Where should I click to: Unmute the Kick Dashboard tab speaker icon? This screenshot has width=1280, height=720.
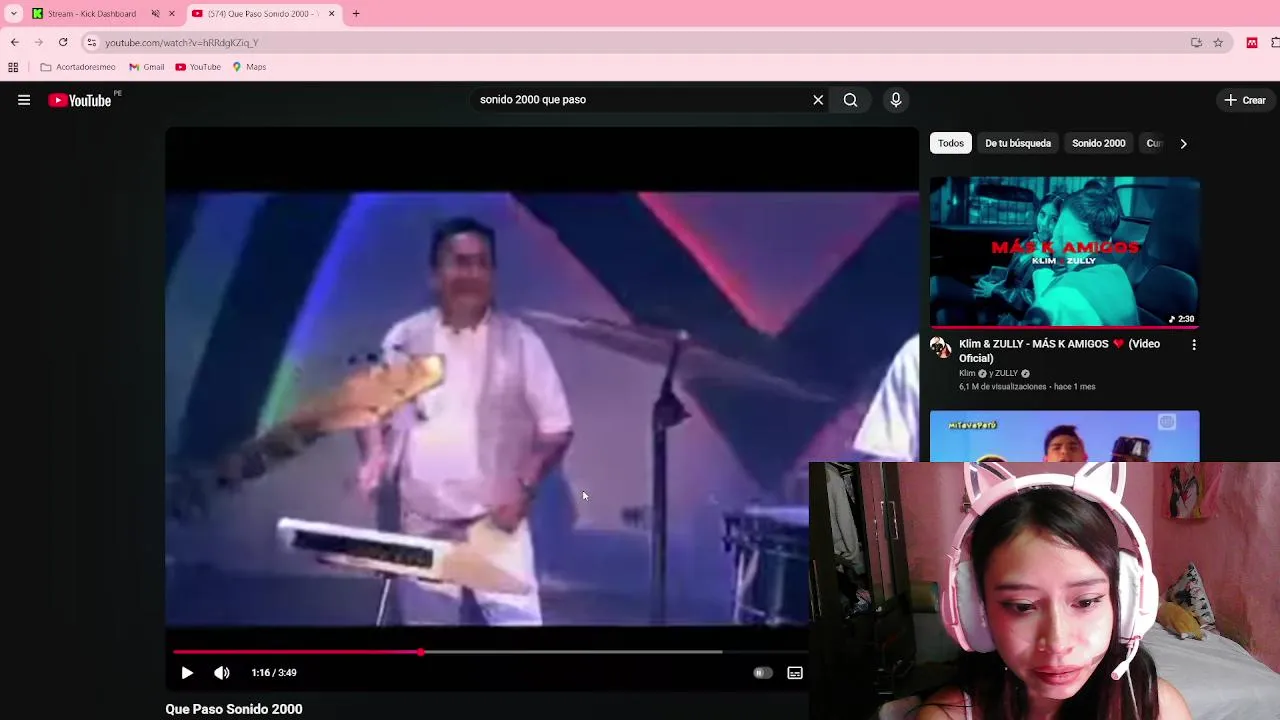click(x=155, y=14)
